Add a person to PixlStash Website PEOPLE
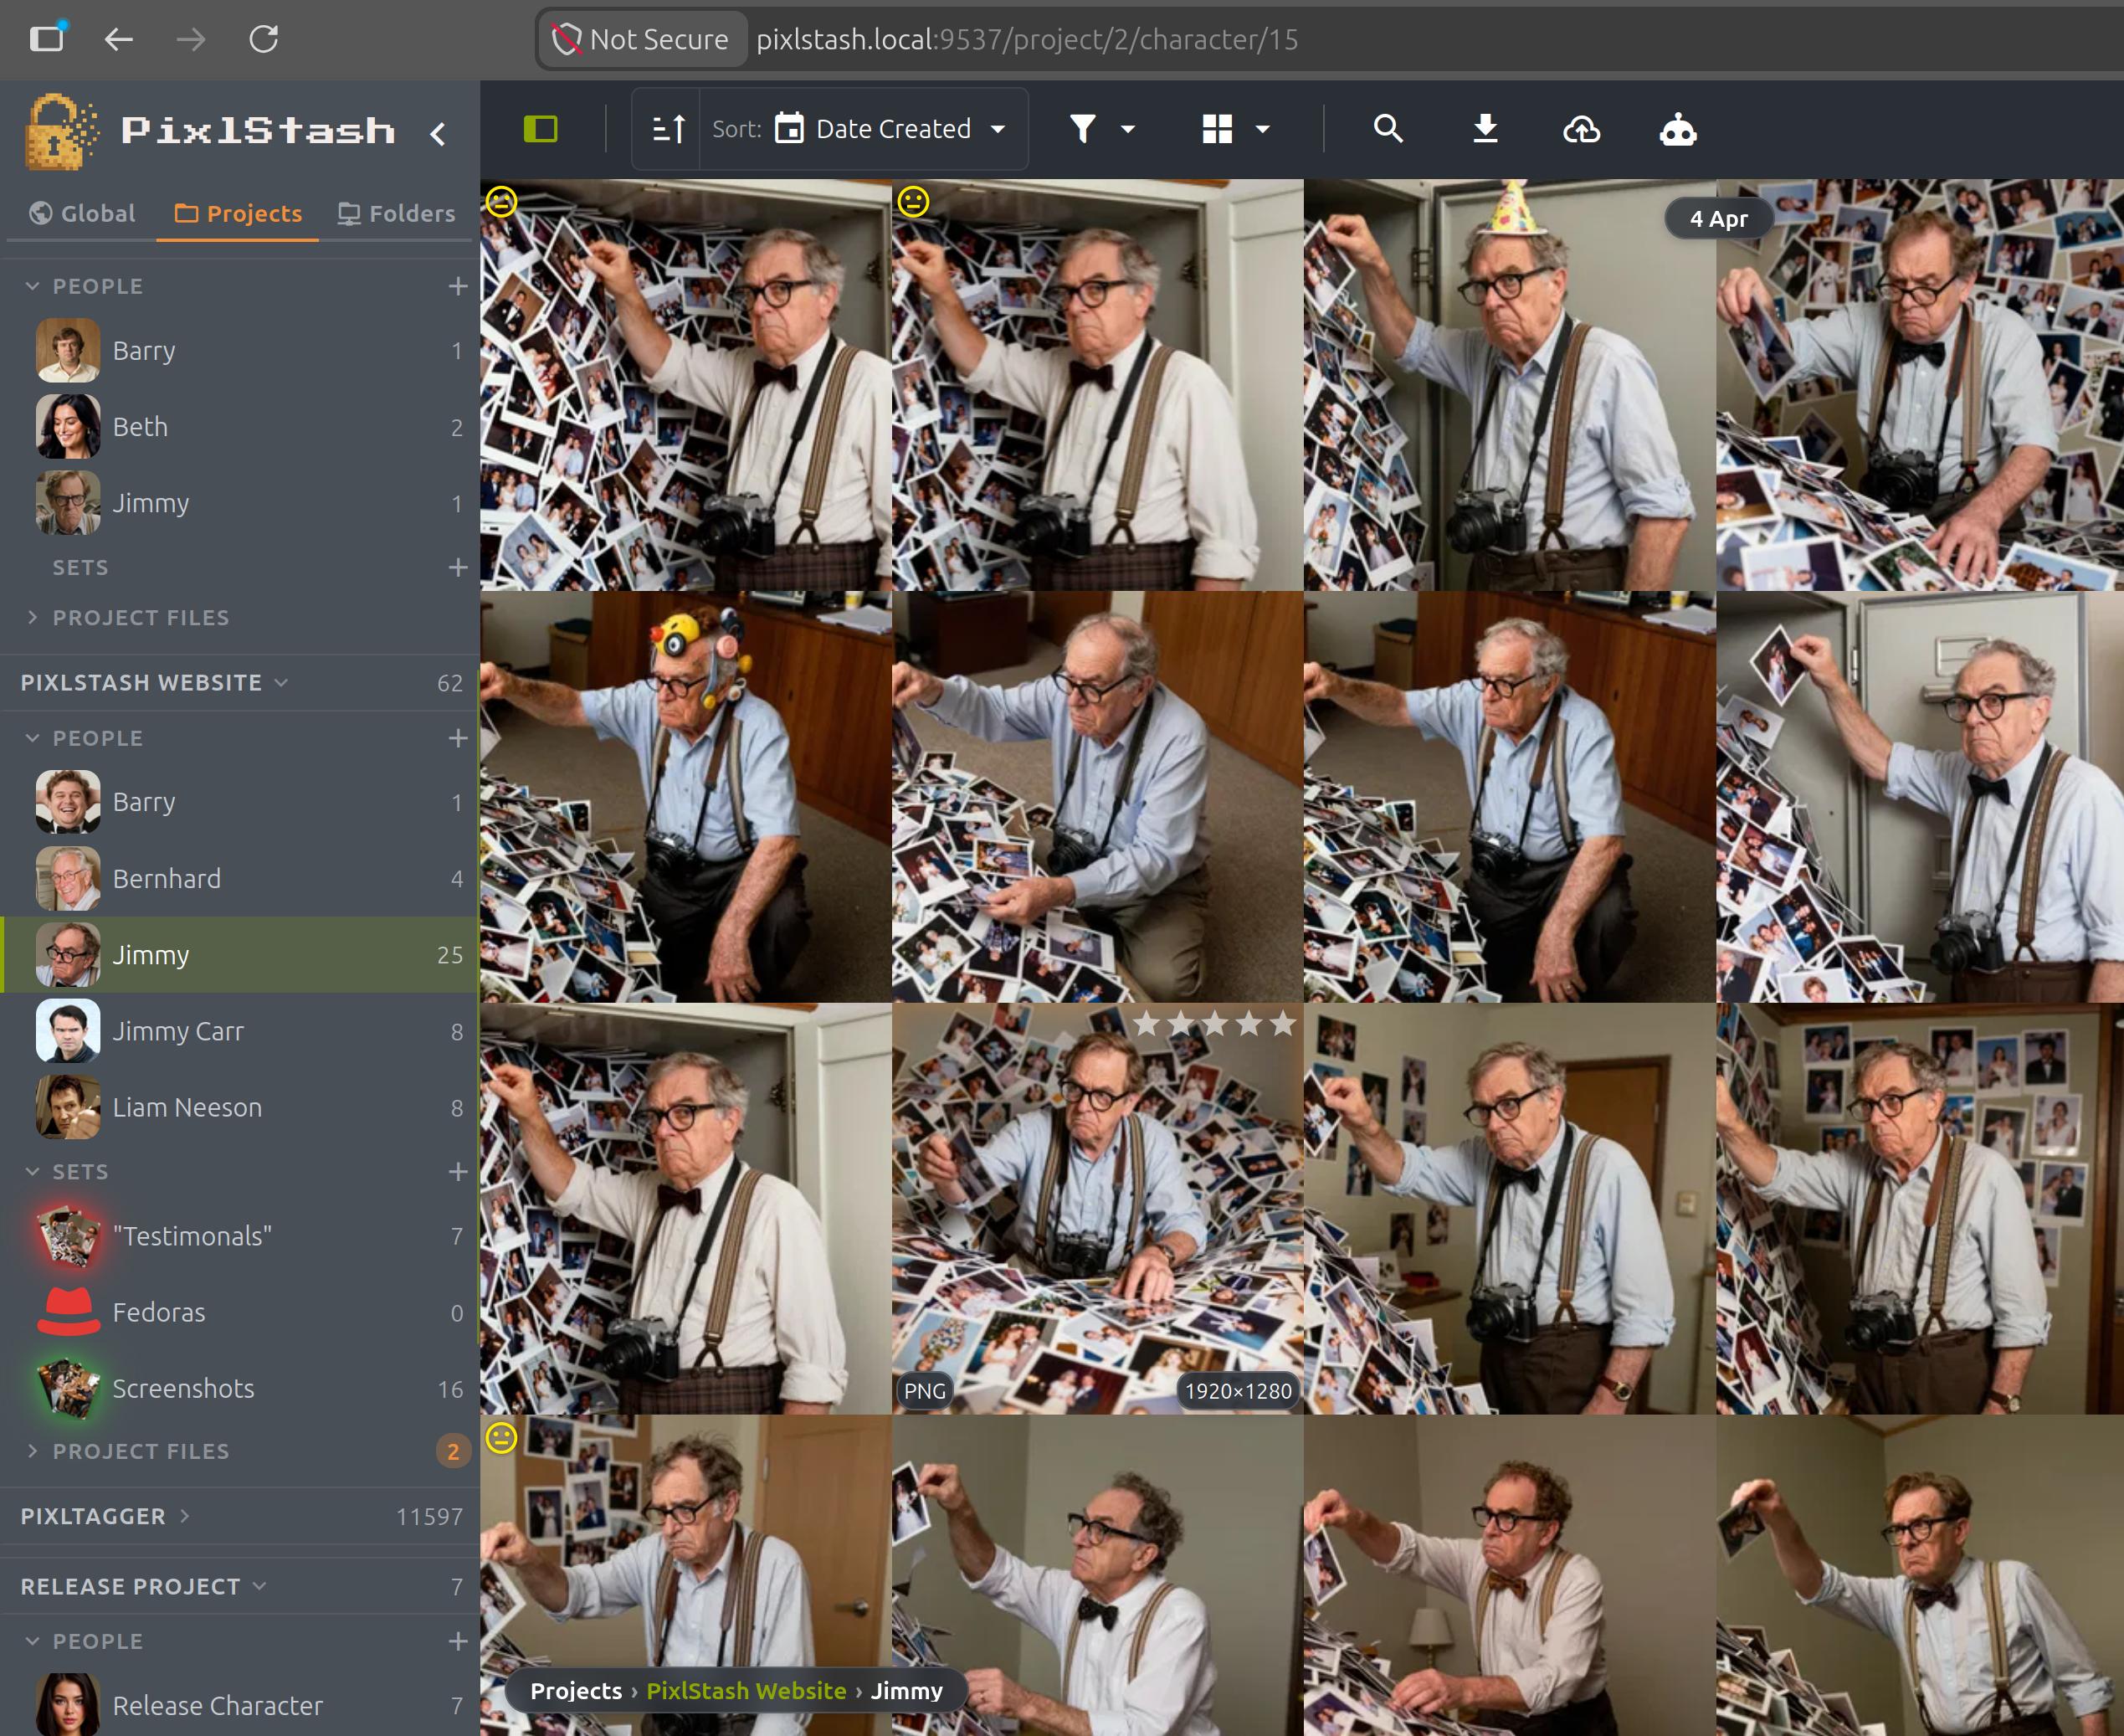 pos(458,738)
